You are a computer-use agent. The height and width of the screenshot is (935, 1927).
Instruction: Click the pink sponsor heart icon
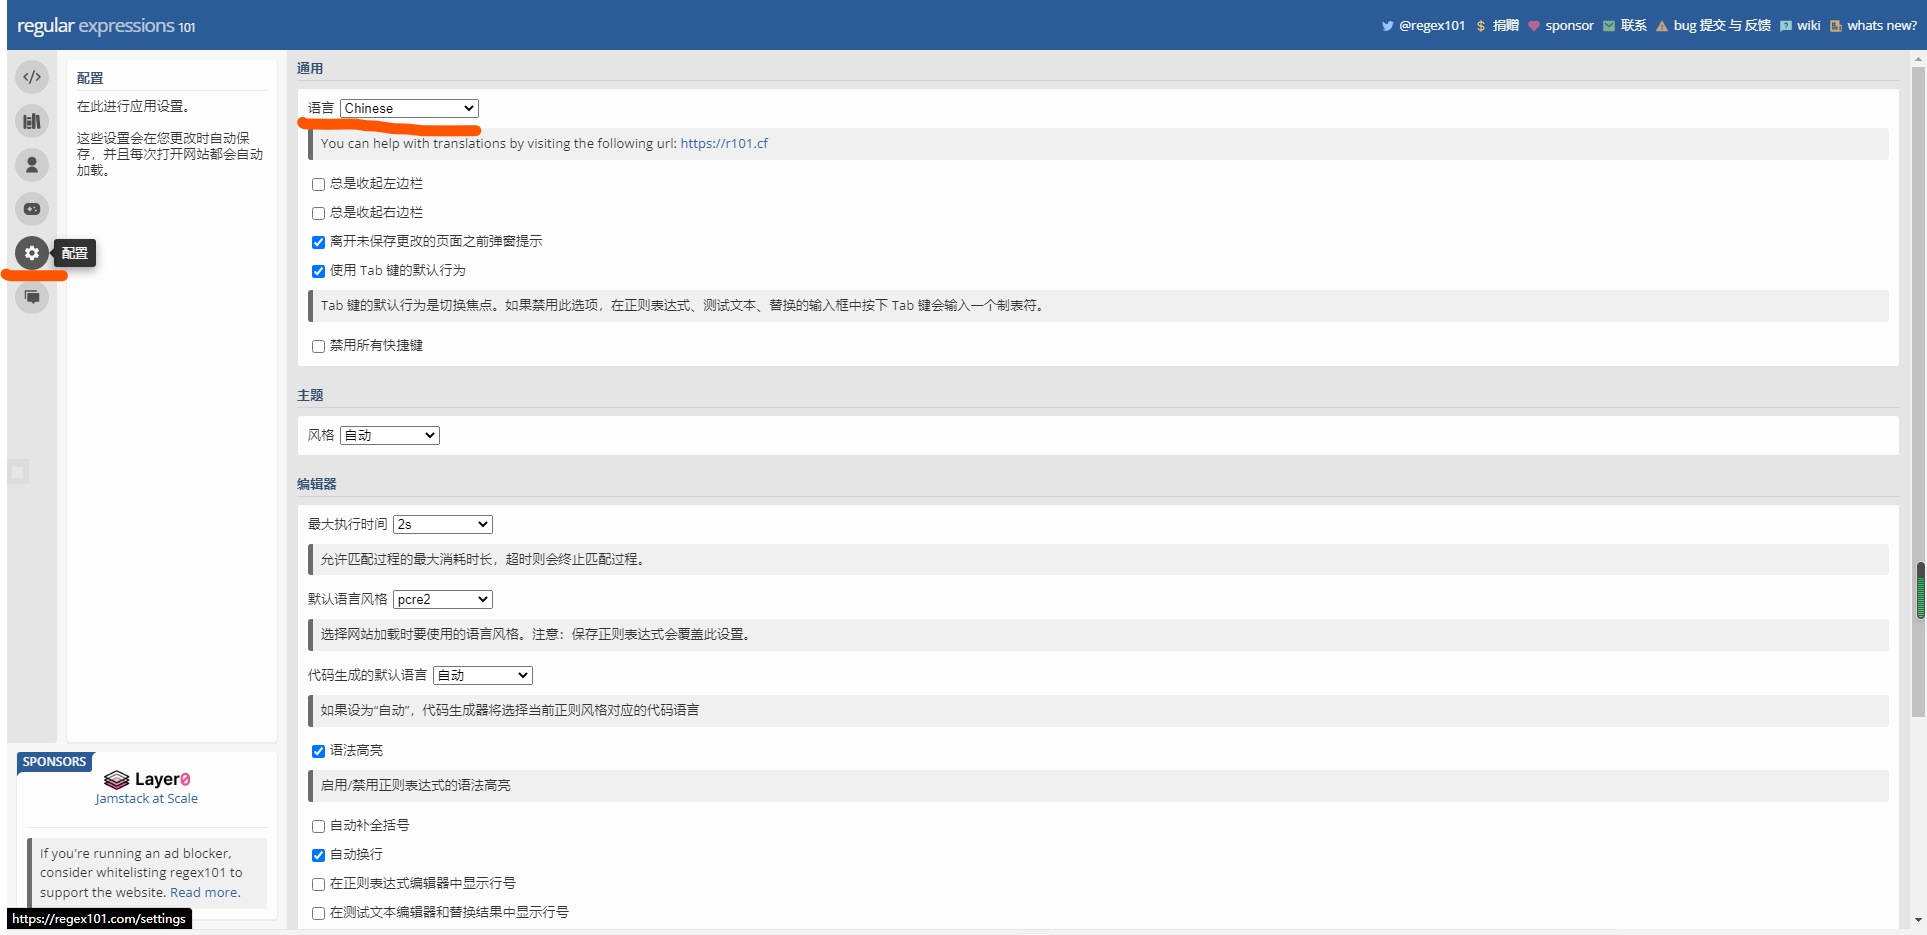pos(1534,26)
